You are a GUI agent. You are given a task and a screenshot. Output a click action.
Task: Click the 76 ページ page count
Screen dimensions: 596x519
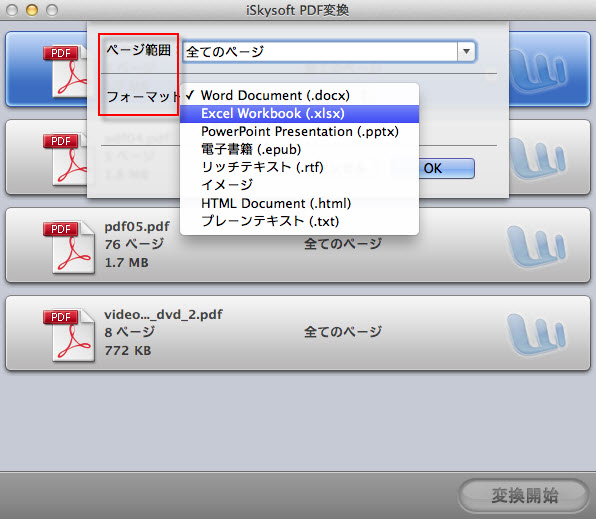134,244
